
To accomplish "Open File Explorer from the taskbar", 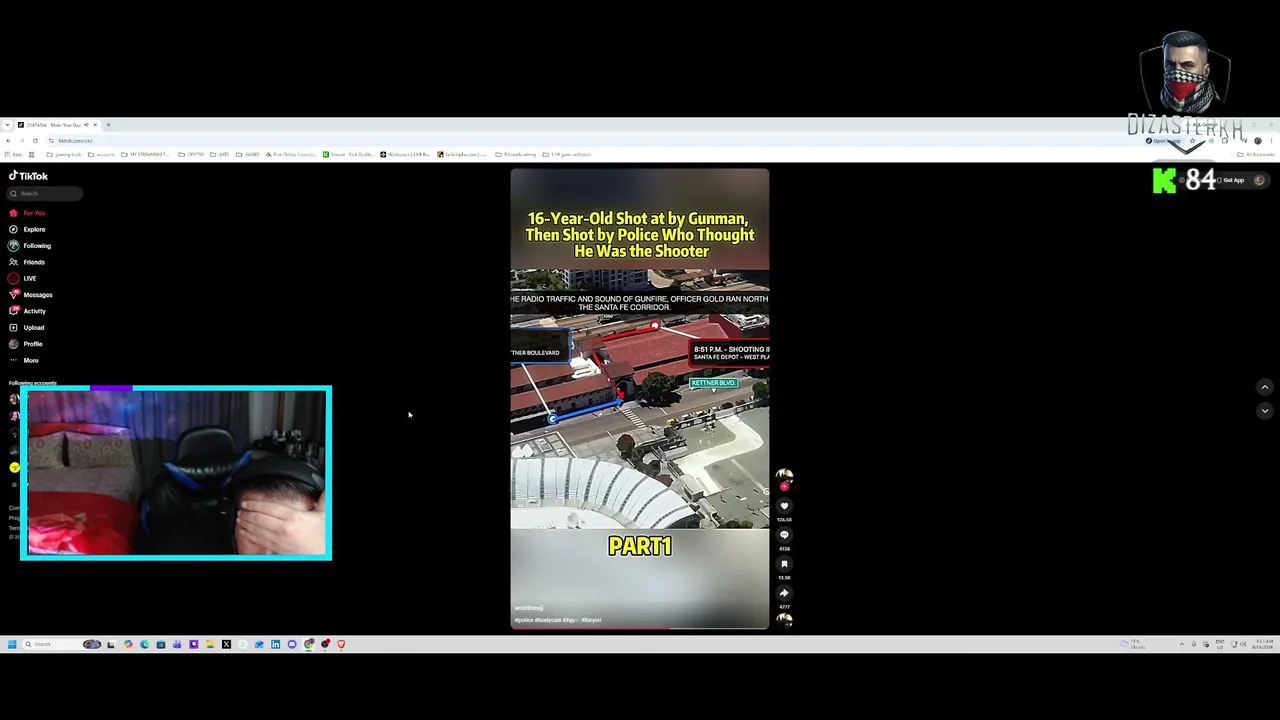I will (x=209, y=644).
